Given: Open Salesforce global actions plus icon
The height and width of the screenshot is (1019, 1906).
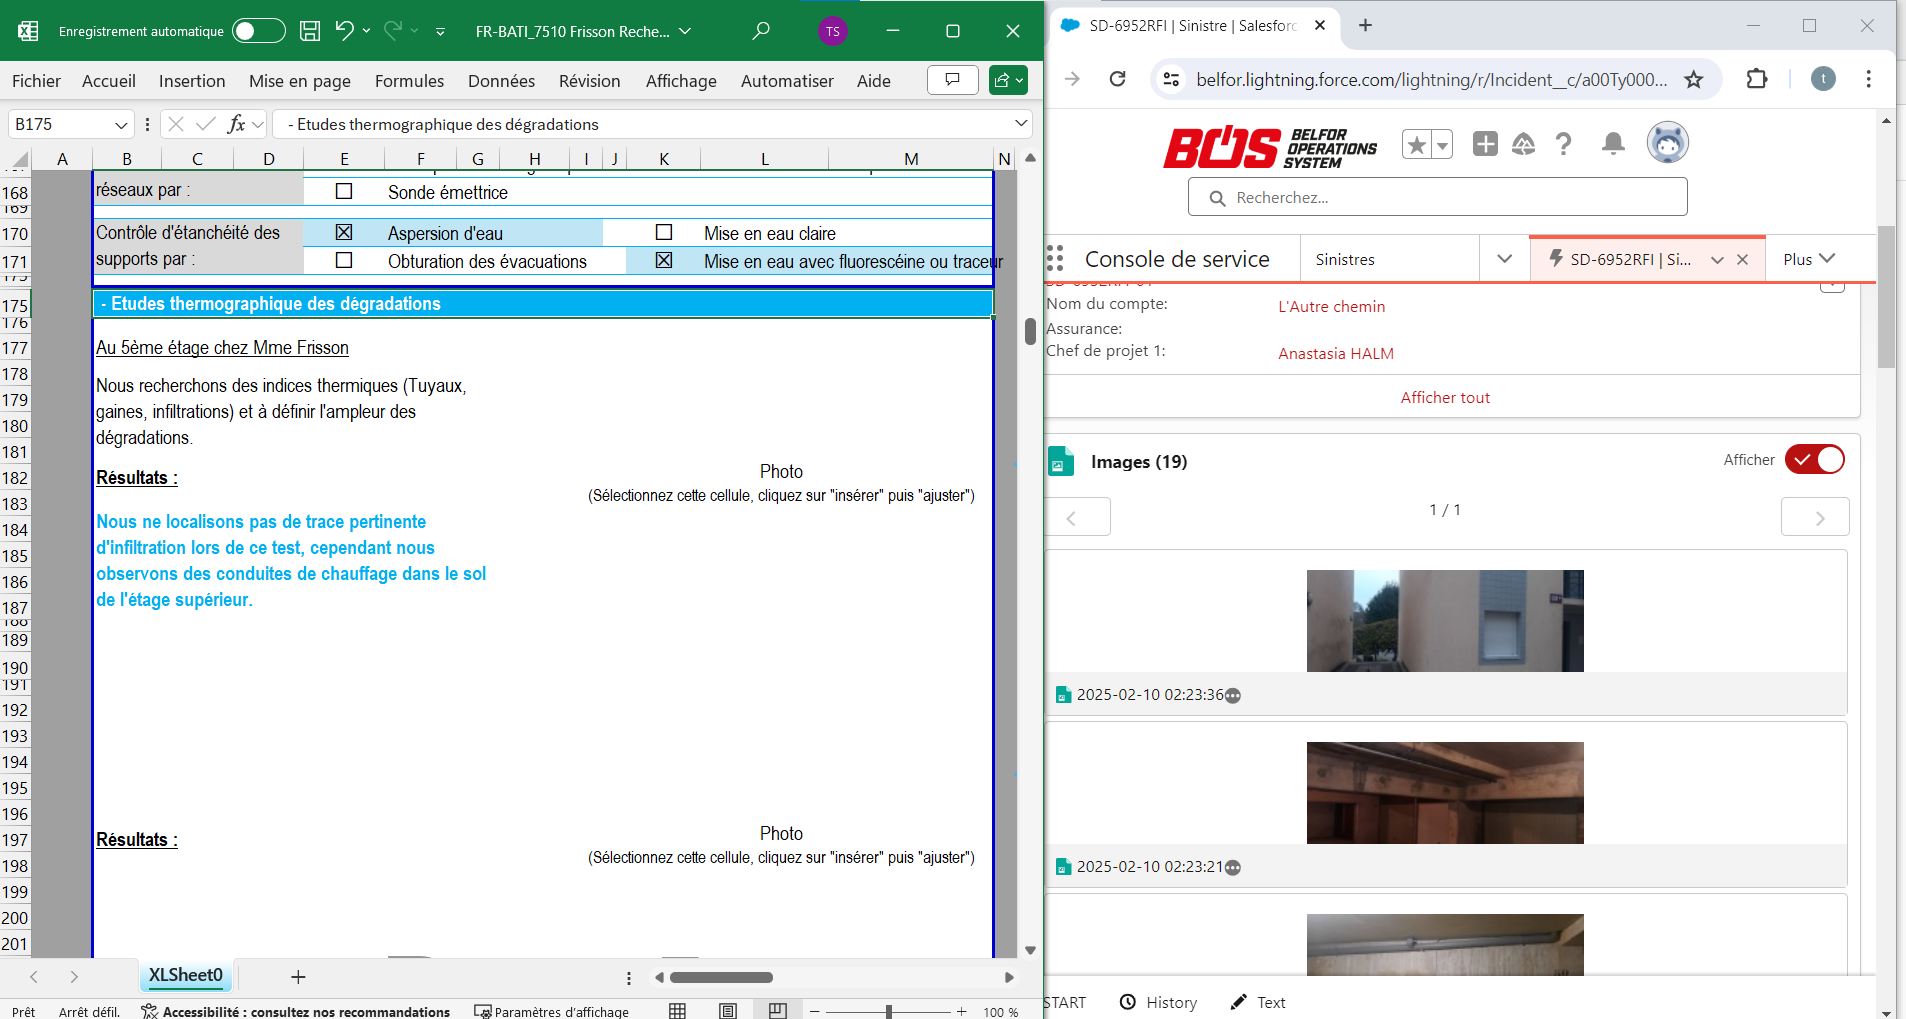Looking at the screenshot, I should pos(1485,144).
